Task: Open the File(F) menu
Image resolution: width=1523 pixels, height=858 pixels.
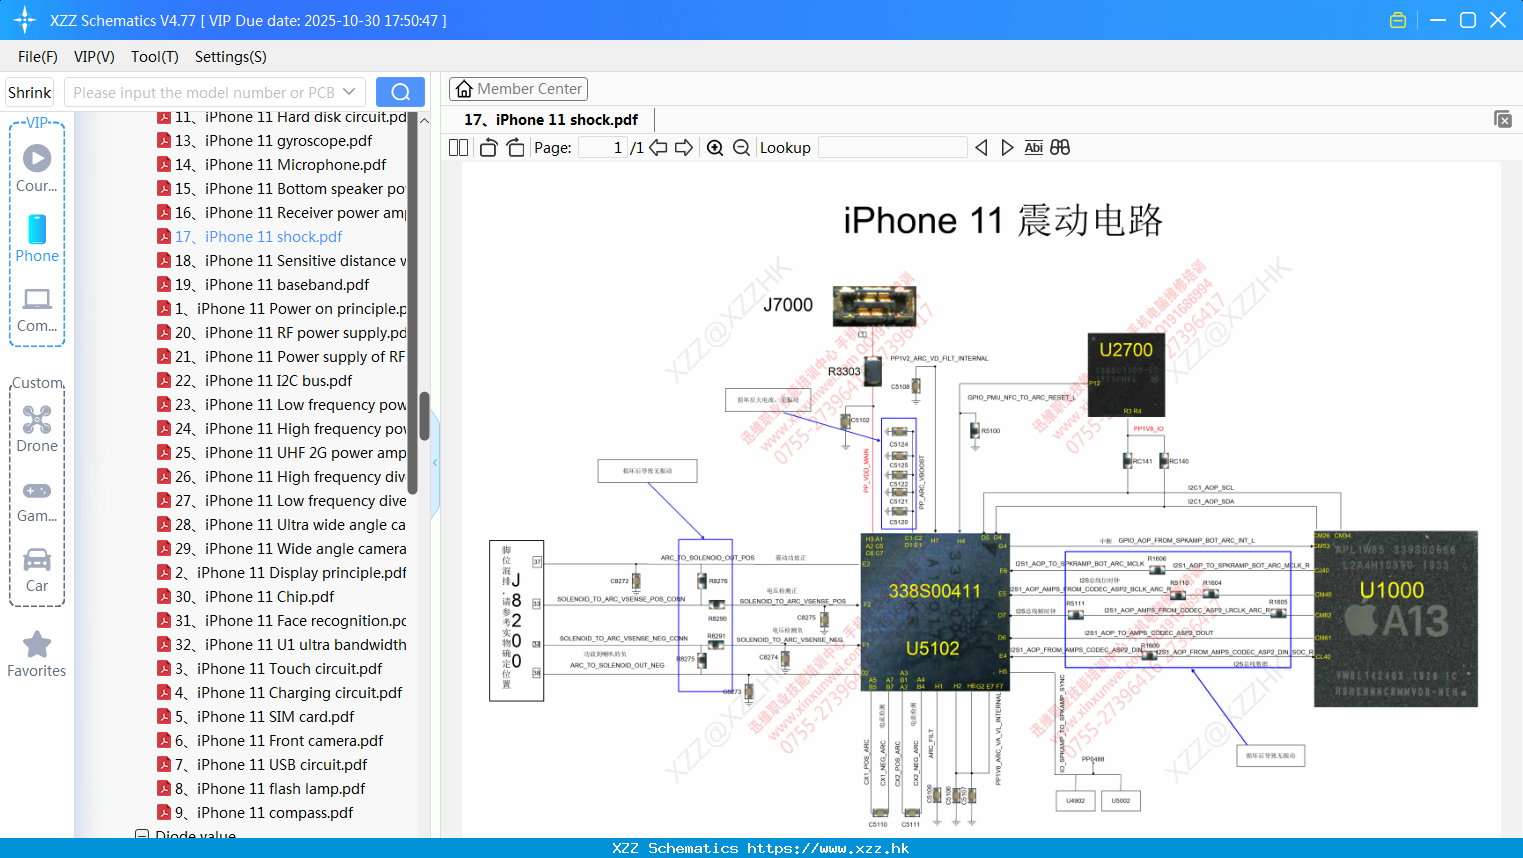Action: tap(38, 57)
